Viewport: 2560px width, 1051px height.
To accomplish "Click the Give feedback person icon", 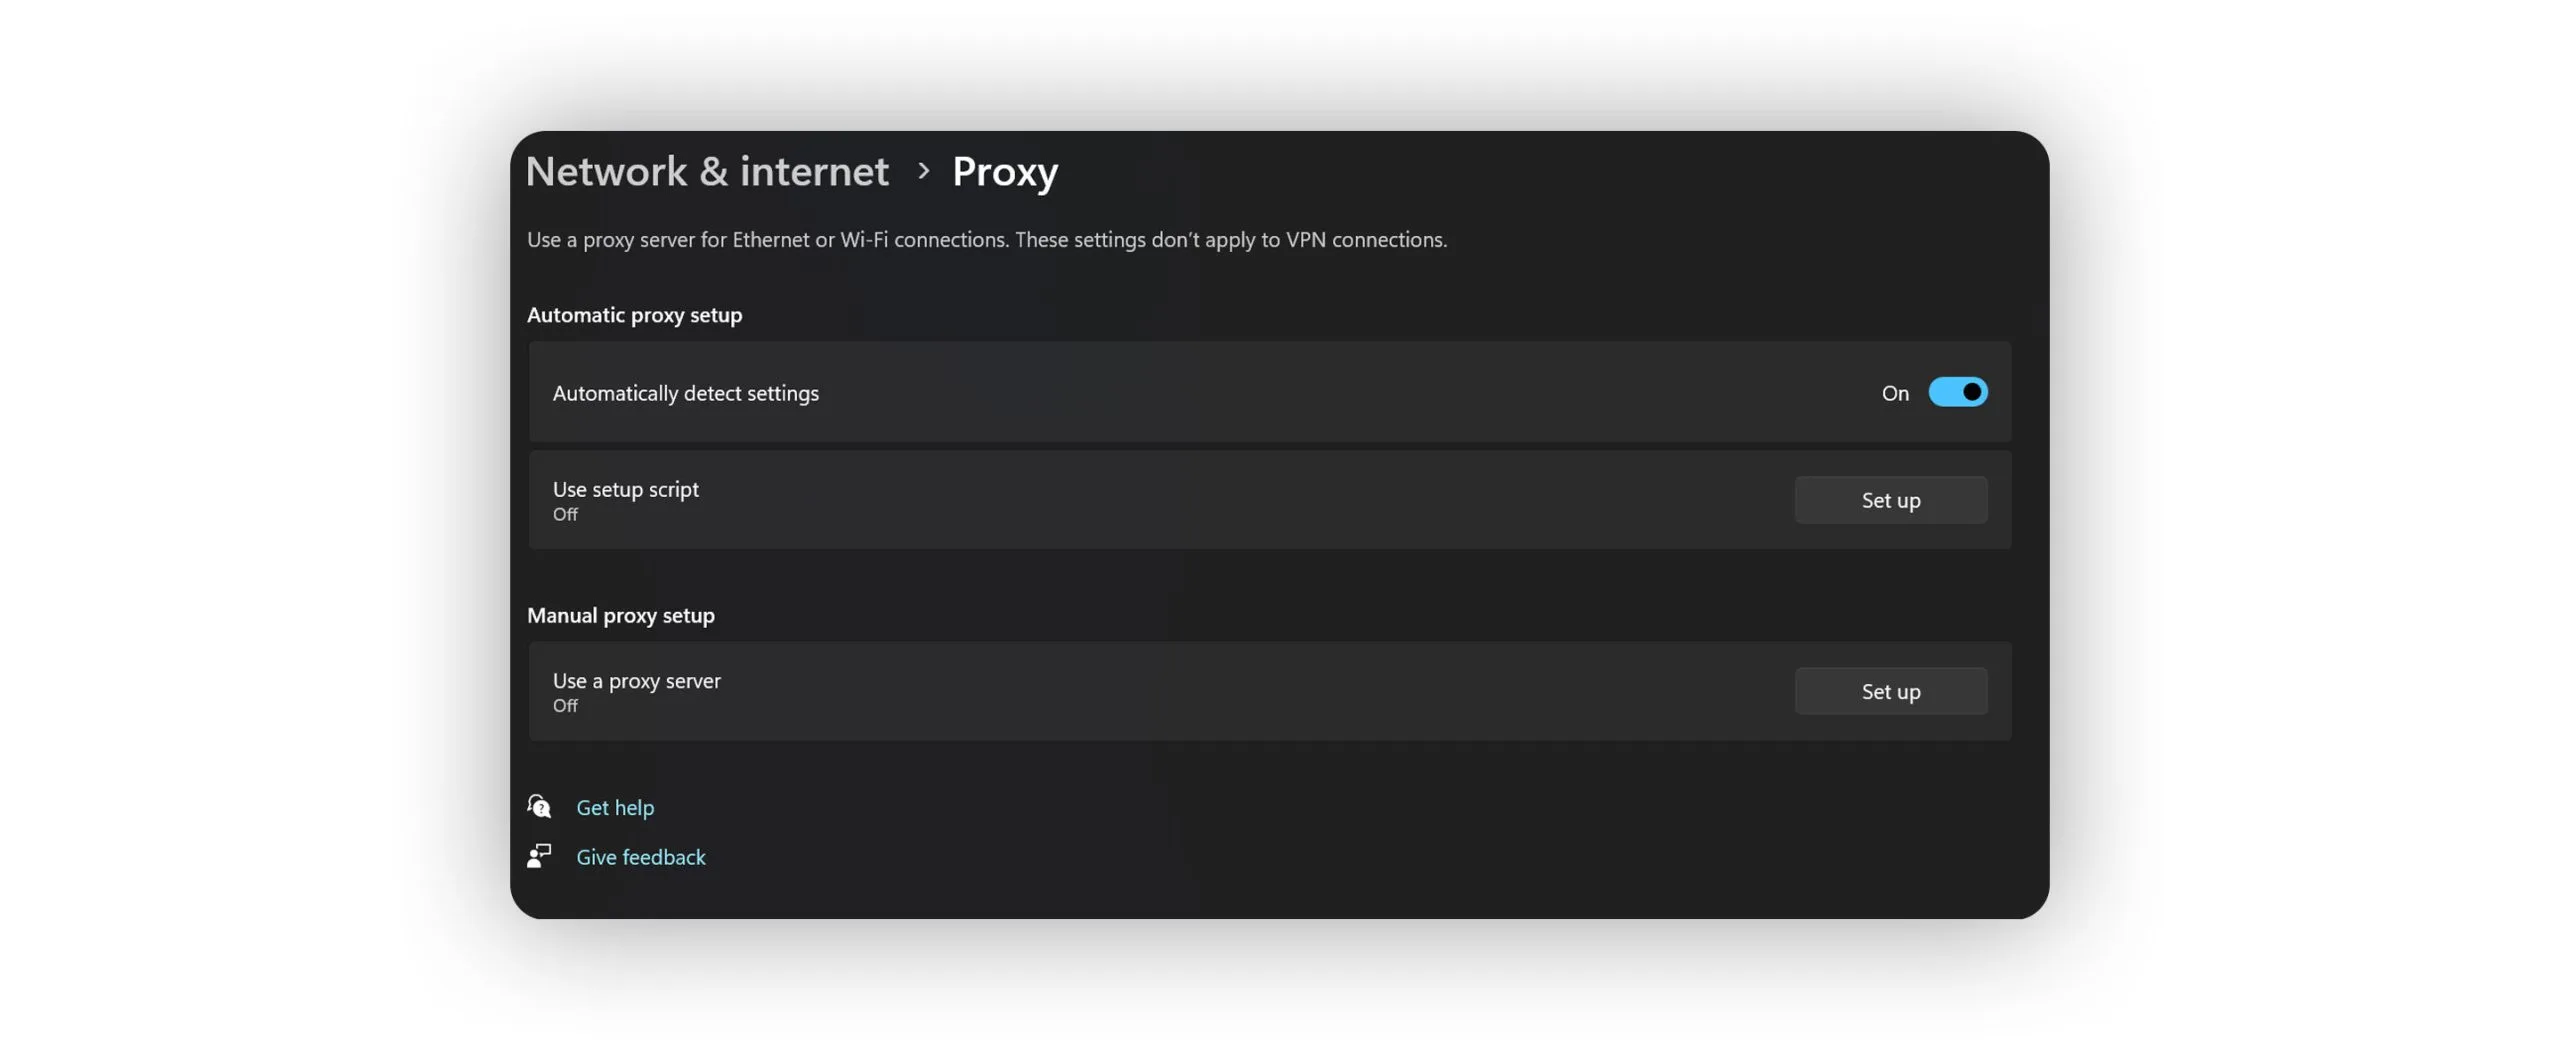I will click(539, 856).
